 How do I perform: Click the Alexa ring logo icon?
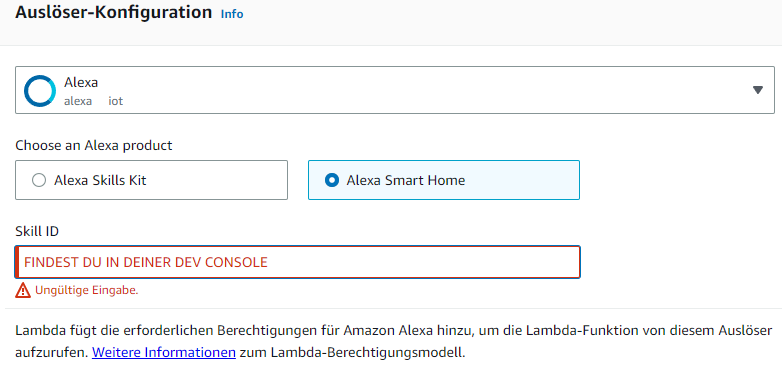tap(40, 91)
